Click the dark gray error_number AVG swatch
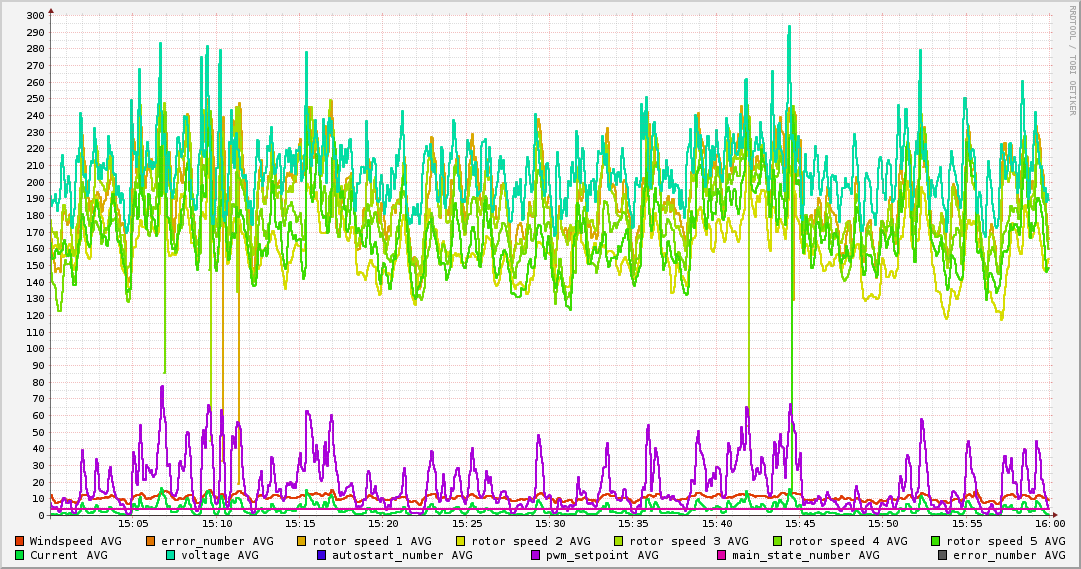The image size is (1081, 569). click(943, 555)
